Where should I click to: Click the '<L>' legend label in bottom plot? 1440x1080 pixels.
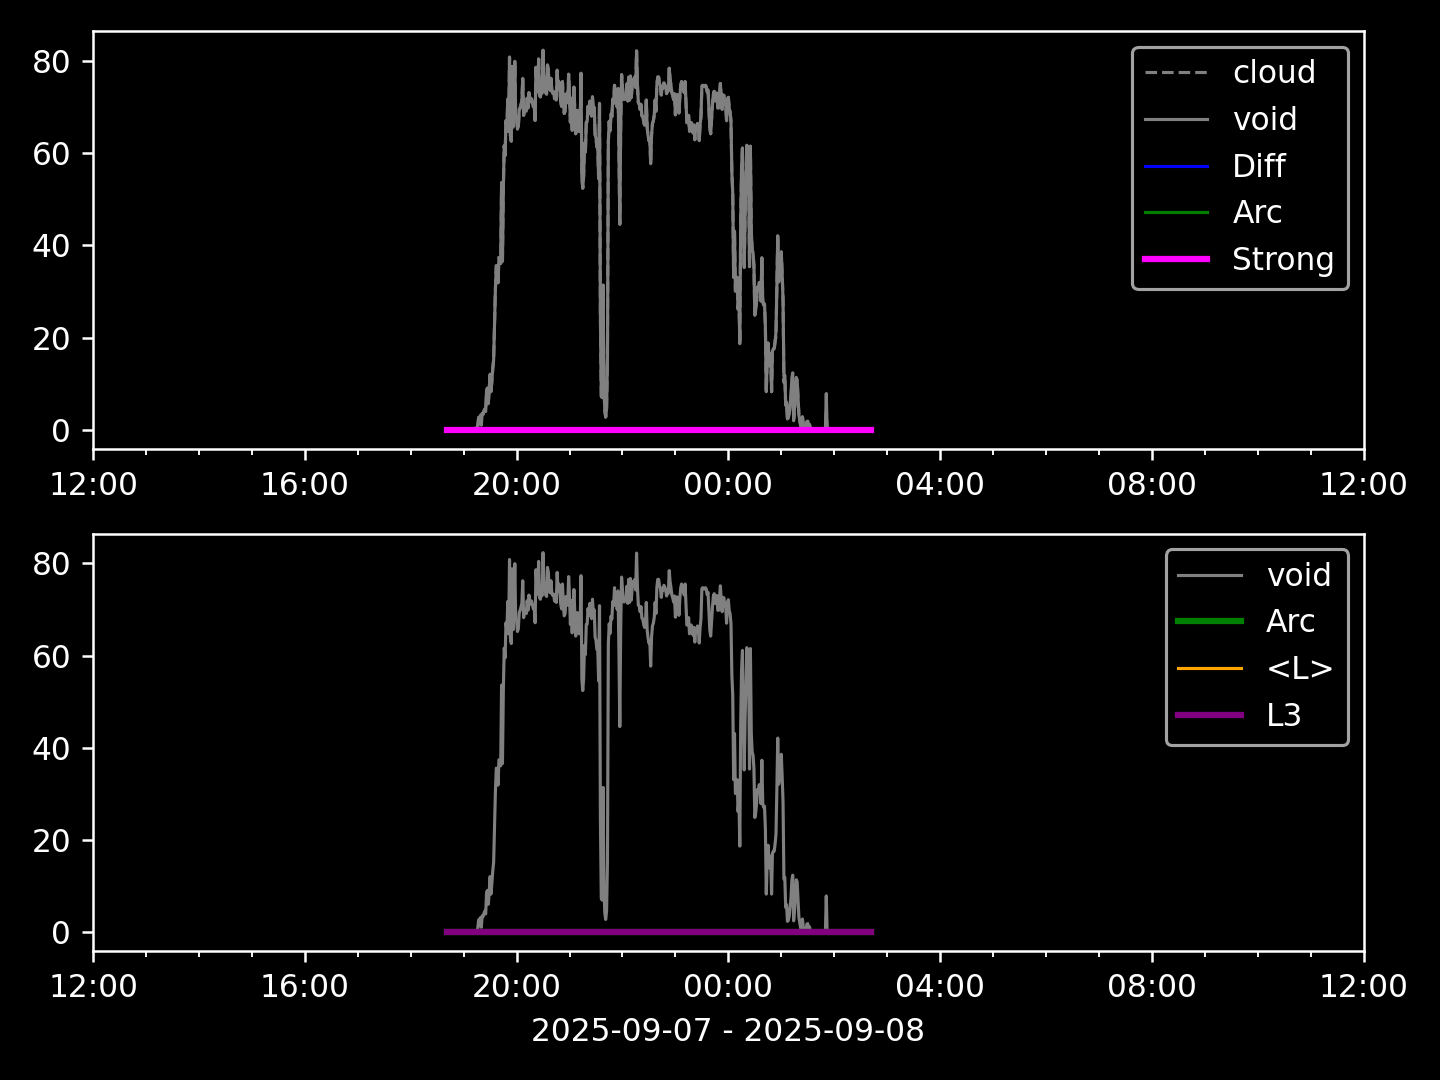[x=1299, y=668]
